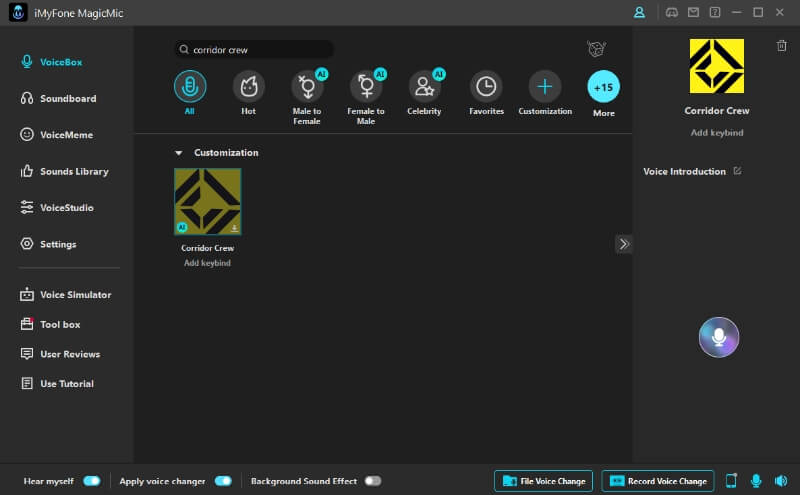The image size is (800, 495).
Task: Open the Soundboard section
Action: [58, 98]
